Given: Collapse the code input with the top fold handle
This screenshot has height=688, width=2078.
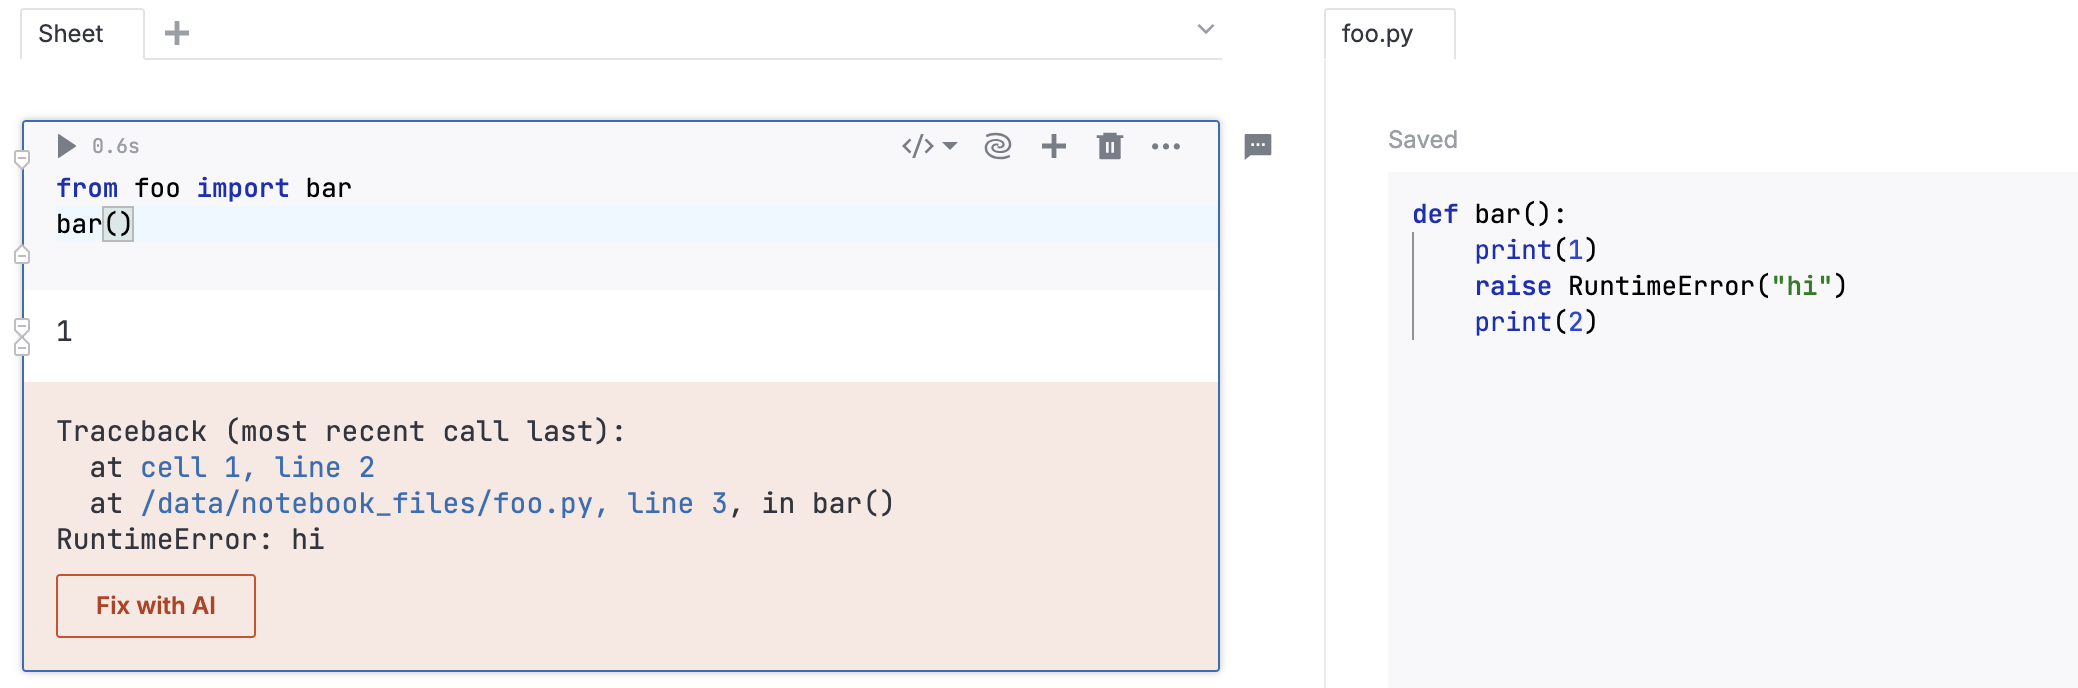Looking at the screenshot, I should (x=22, y=158).
